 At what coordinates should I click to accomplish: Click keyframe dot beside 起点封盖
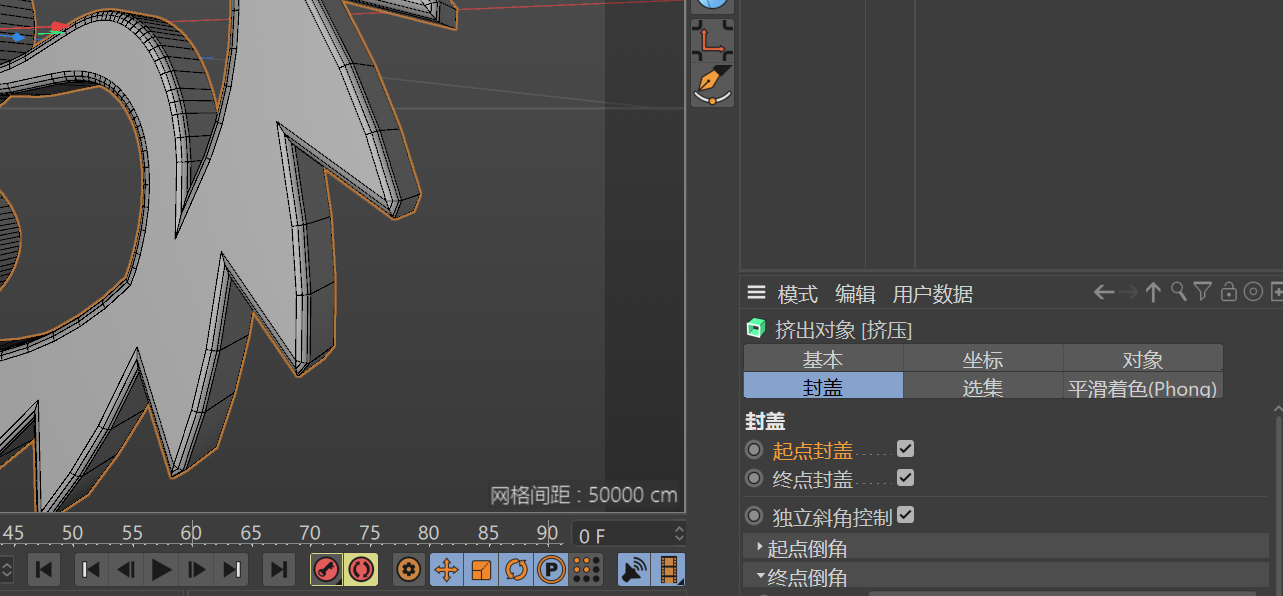754,450
